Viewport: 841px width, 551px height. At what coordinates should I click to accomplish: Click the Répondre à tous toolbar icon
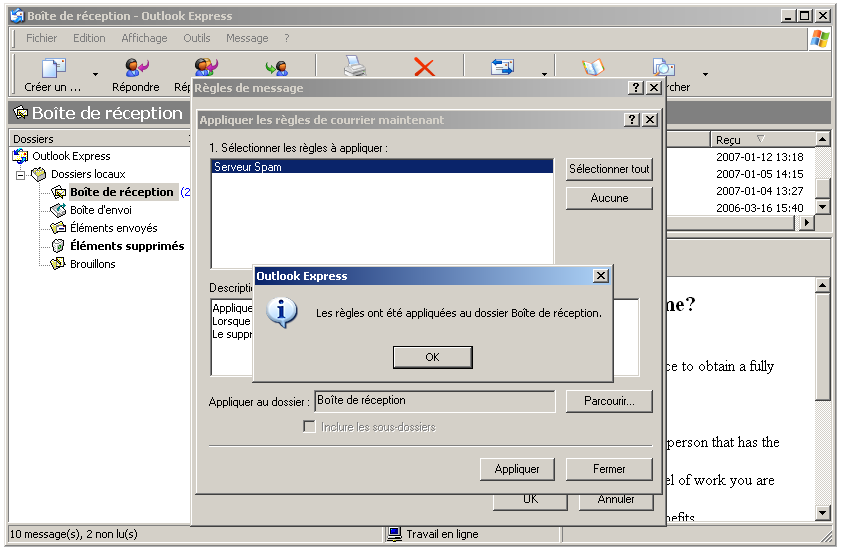point(206,68)
